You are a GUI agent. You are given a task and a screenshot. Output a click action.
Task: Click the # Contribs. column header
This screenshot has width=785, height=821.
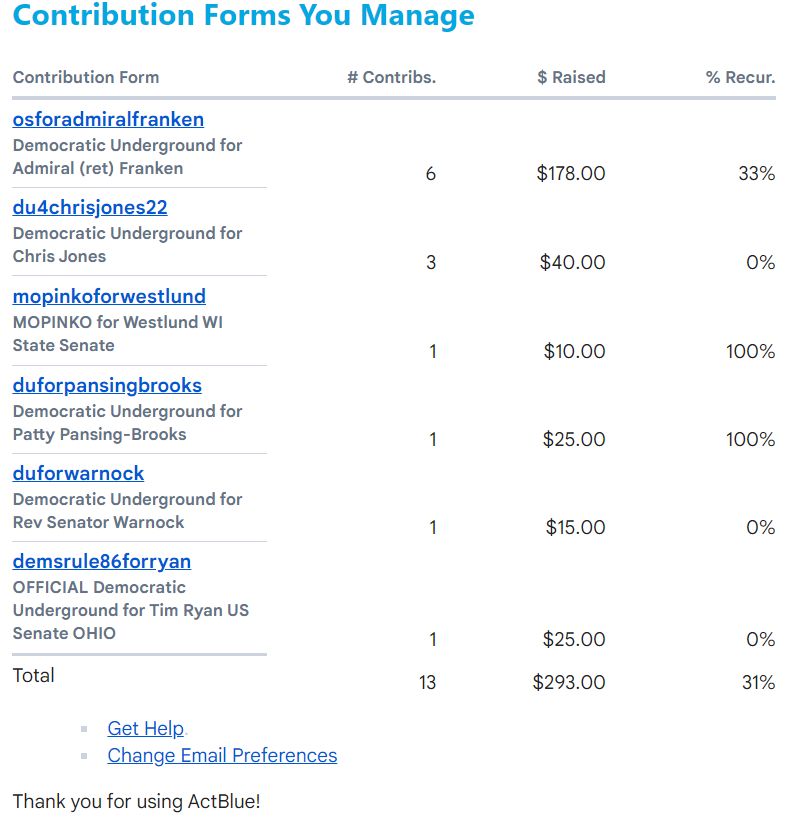click(391, 78)
